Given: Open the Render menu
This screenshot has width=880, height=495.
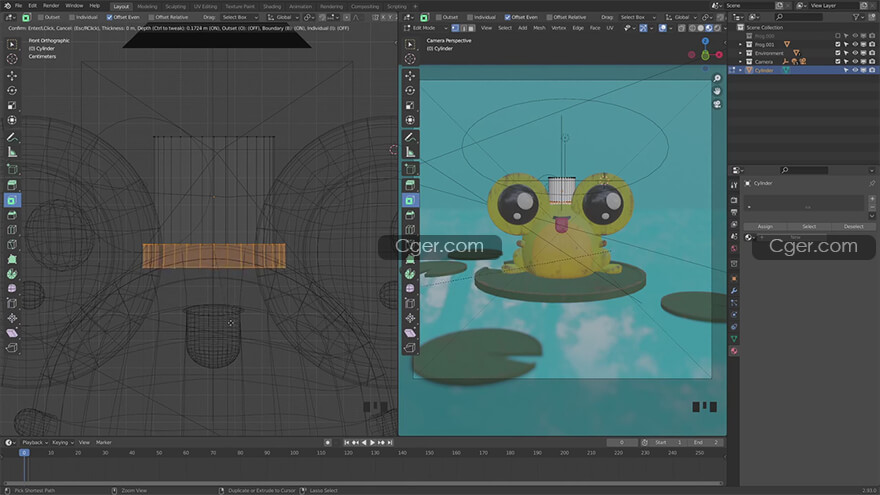Looking at the screenshot, I should tap(50, 6).
